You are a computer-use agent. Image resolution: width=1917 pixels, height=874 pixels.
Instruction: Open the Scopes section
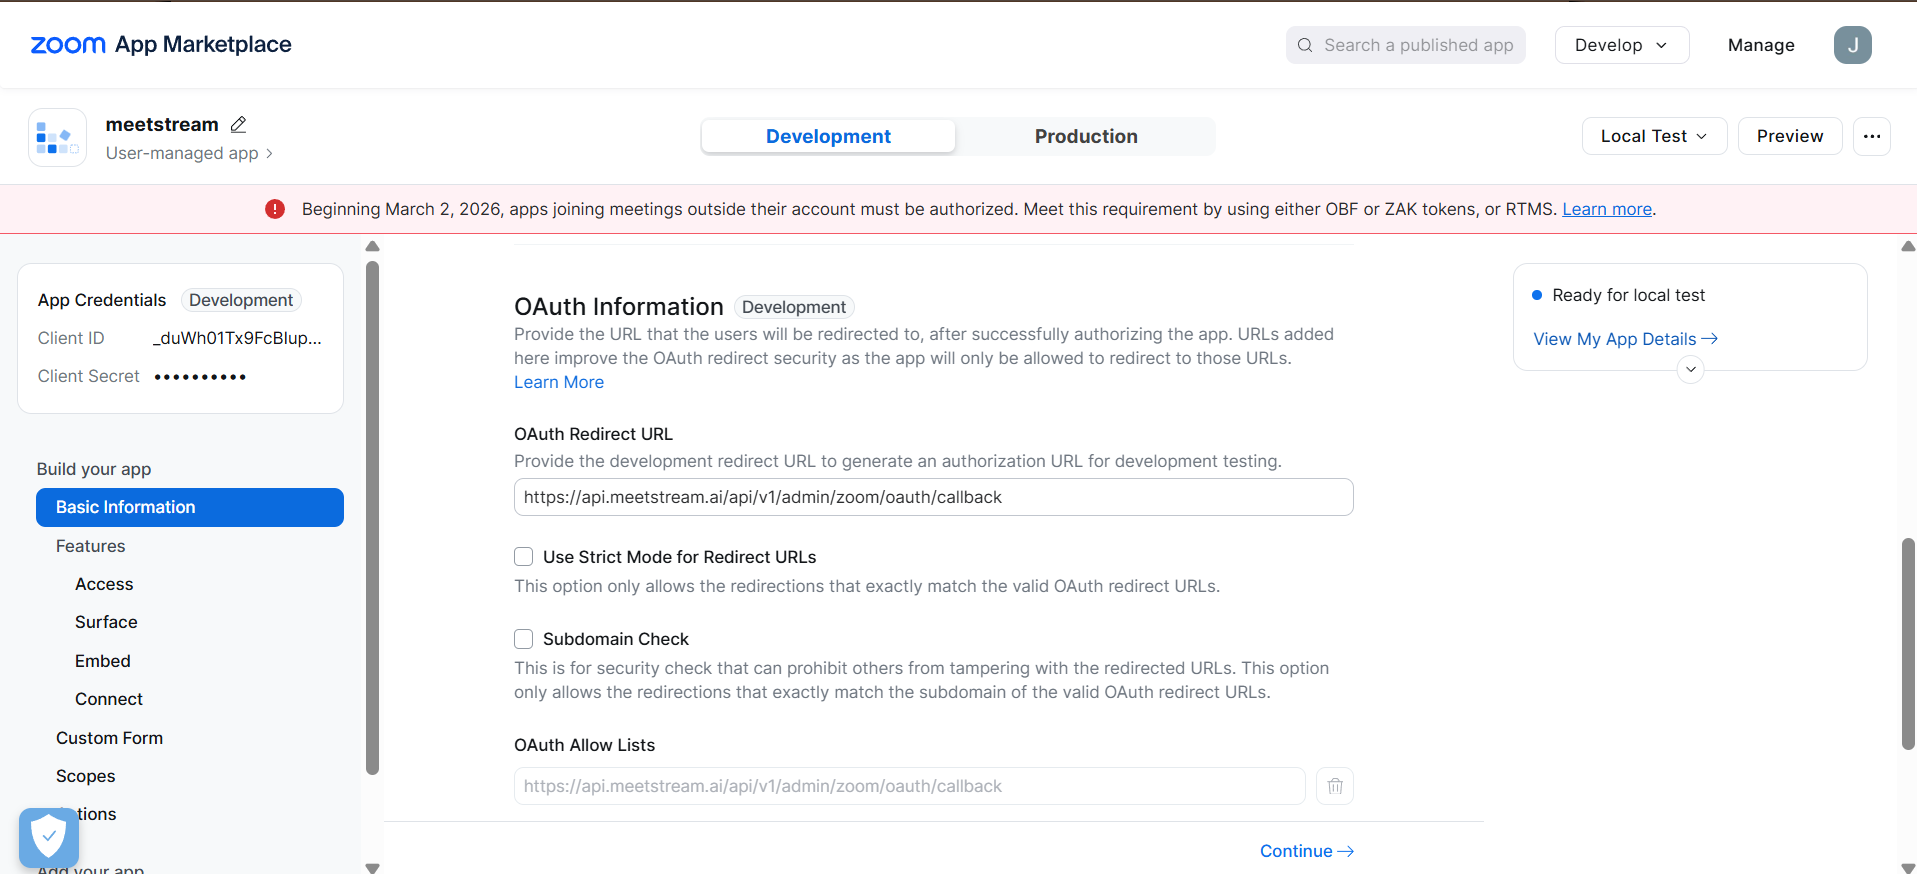tap(86, 776)
